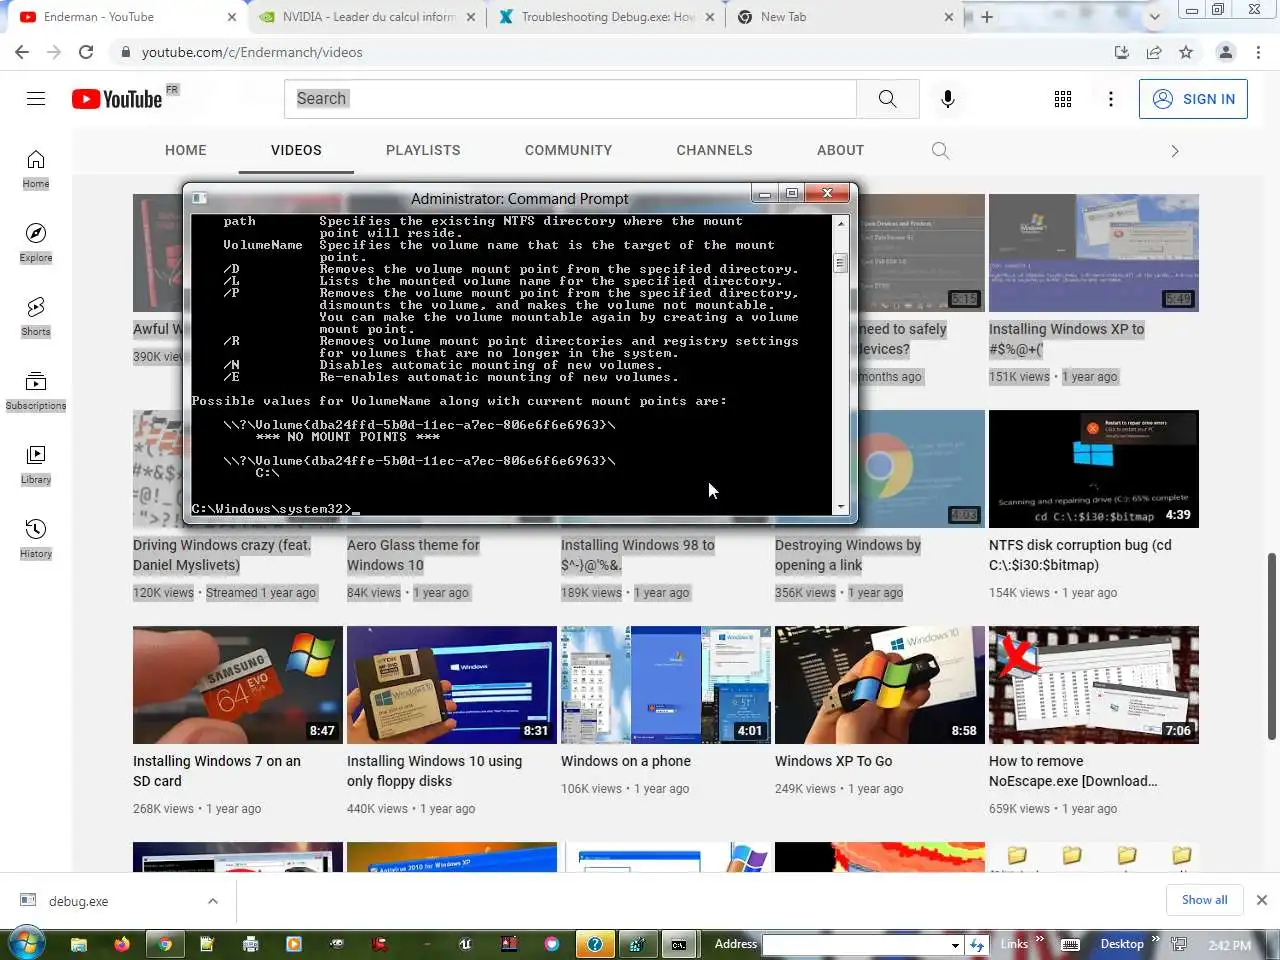1280x960 pixels.
Task: Open 'Windows XP To Go' video title
Action: pyautogui.click(x=834, y=761)
